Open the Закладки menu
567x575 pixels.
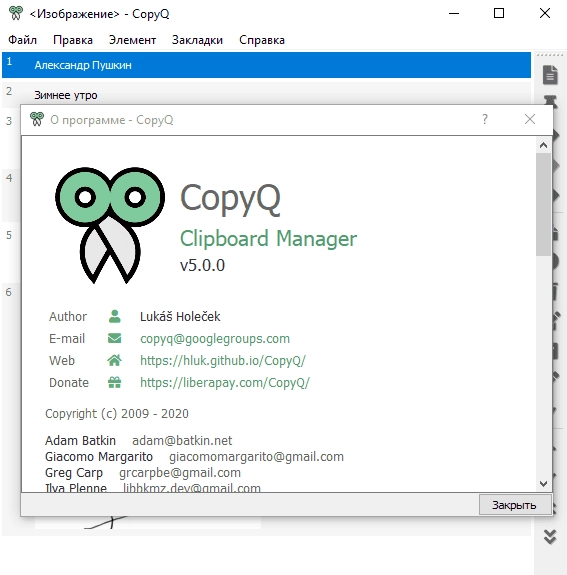click(197, 40)
